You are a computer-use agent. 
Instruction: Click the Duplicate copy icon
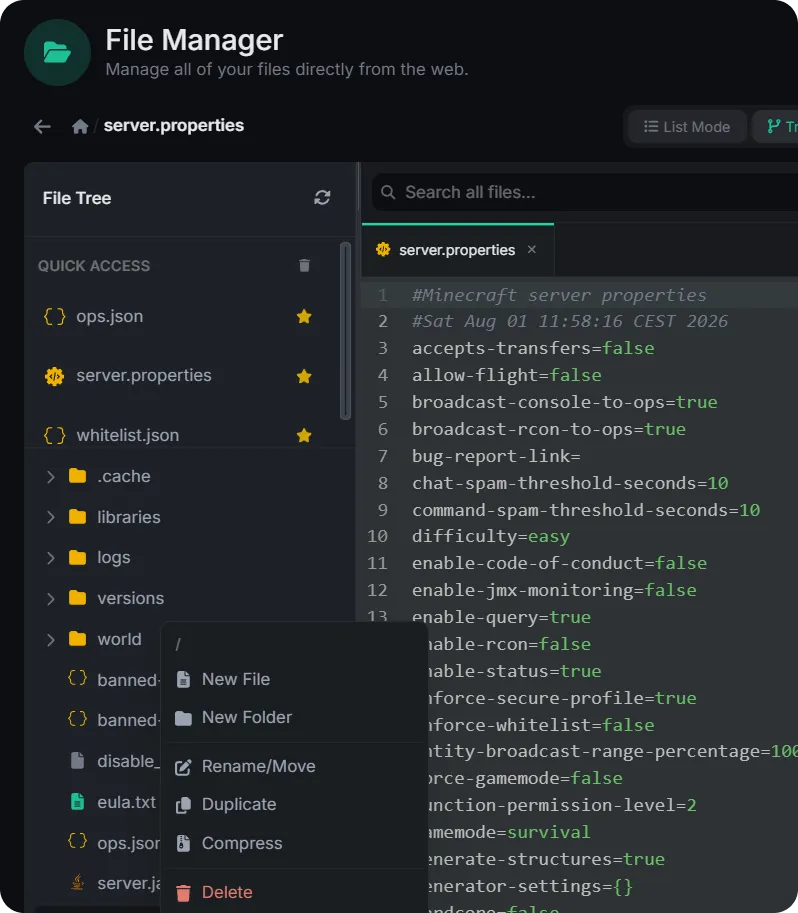(183, 805)
